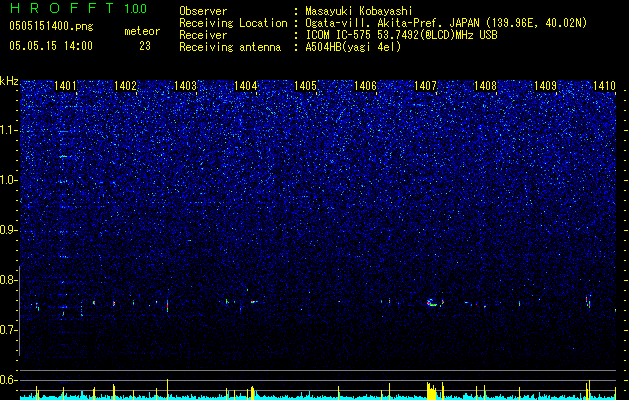Click the version number 1.00
Image resolution: width=629 pixels, height=400 pixels.
coord(136,8)
